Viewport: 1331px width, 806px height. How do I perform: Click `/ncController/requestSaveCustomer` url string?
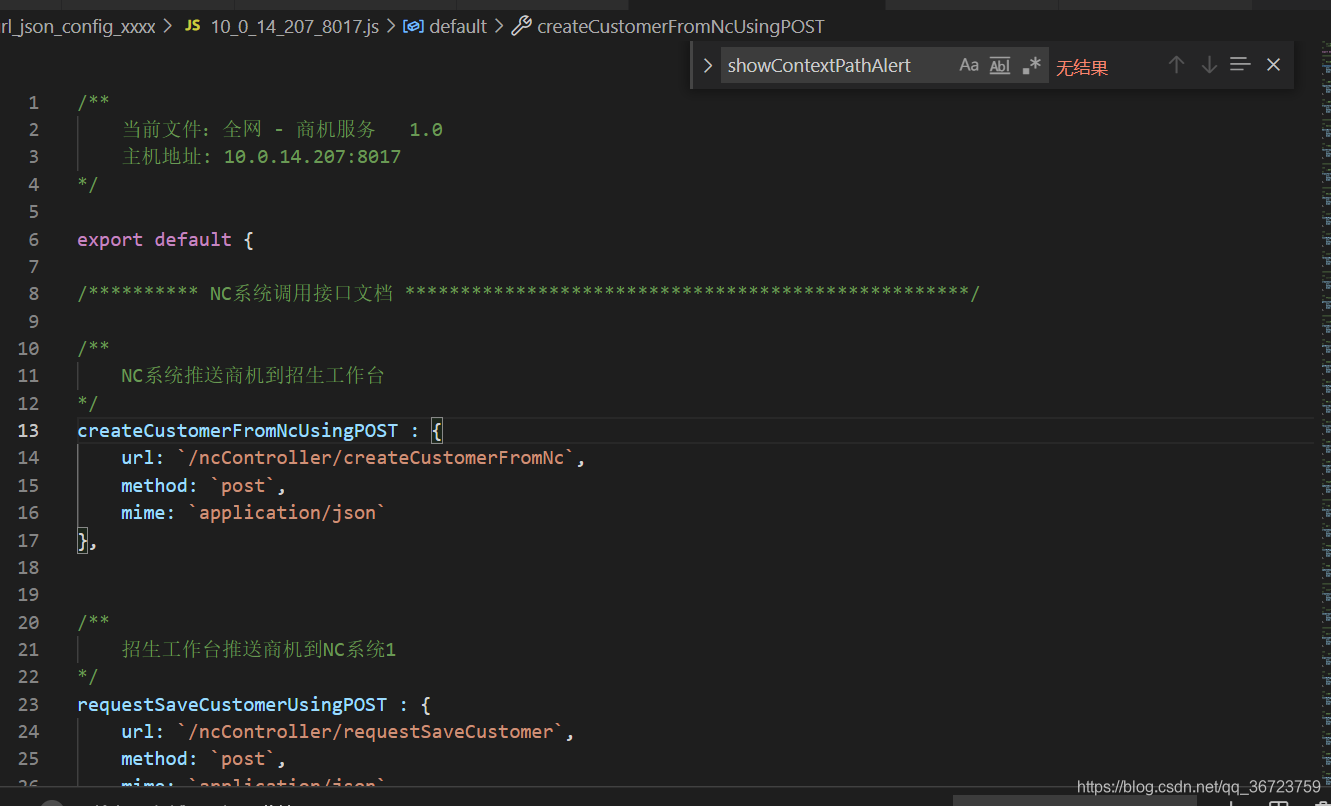(370, 731)
